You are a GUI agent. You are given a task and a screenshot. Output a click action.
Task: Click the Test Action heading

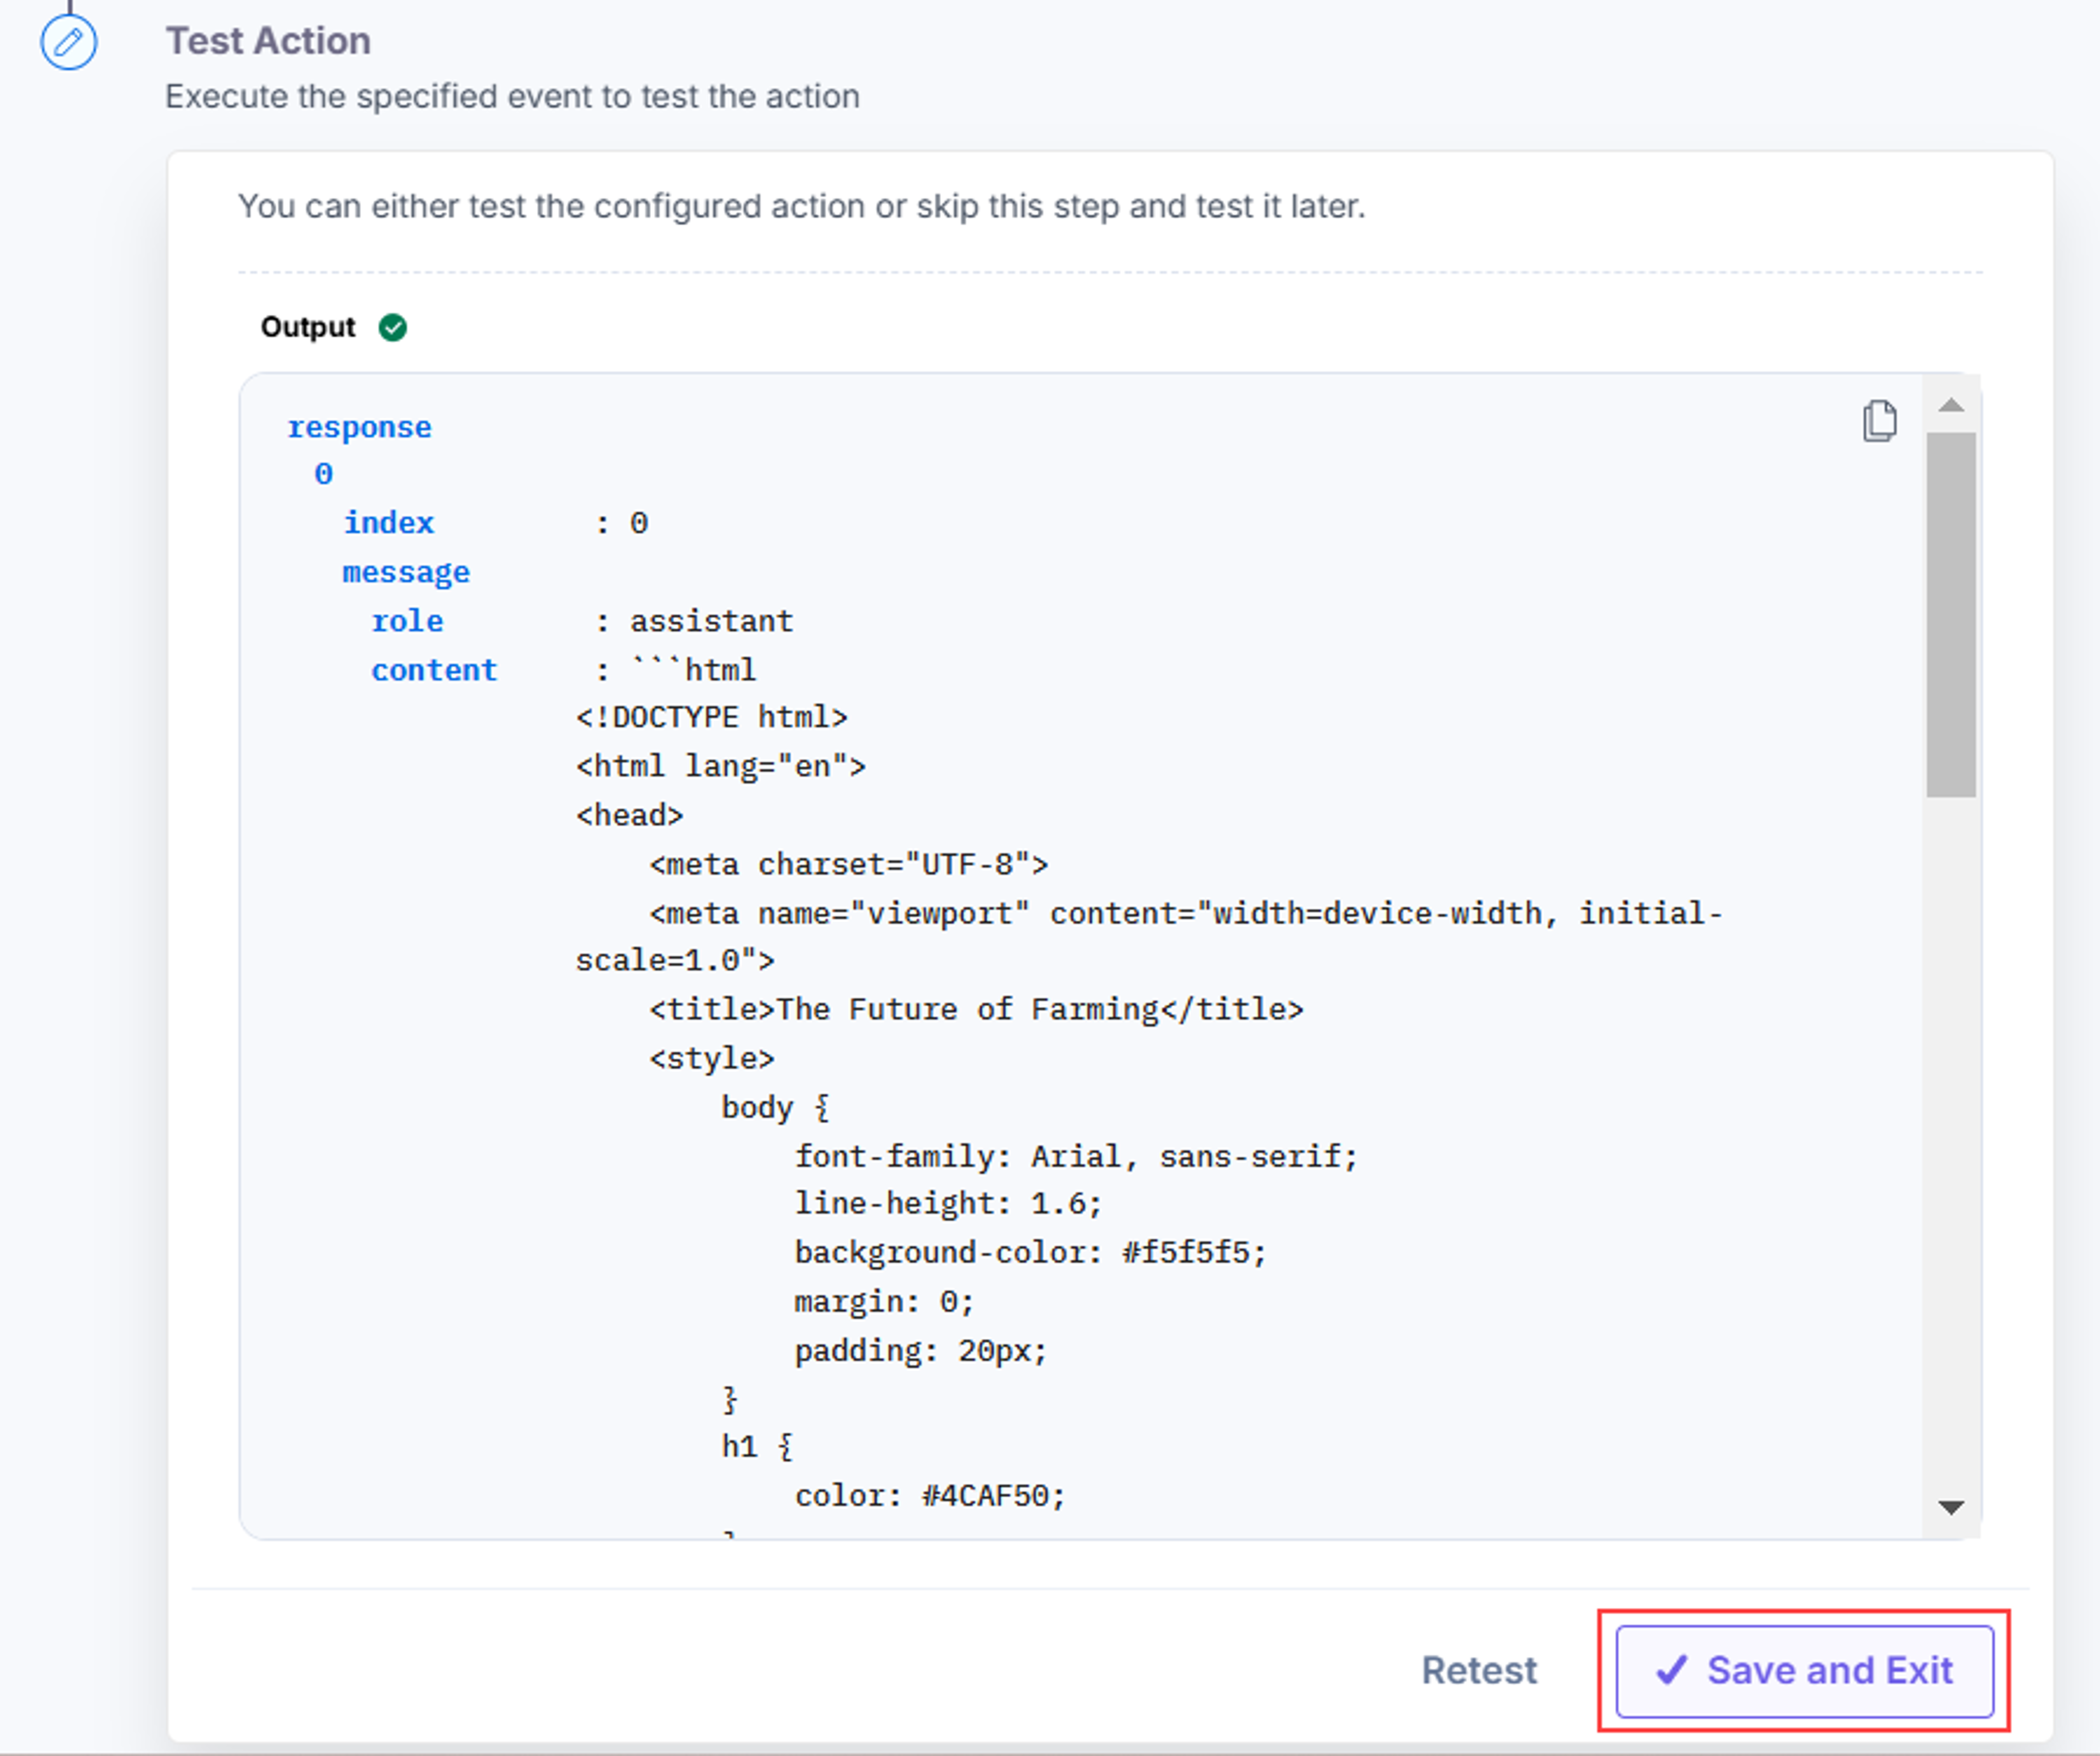268,41
